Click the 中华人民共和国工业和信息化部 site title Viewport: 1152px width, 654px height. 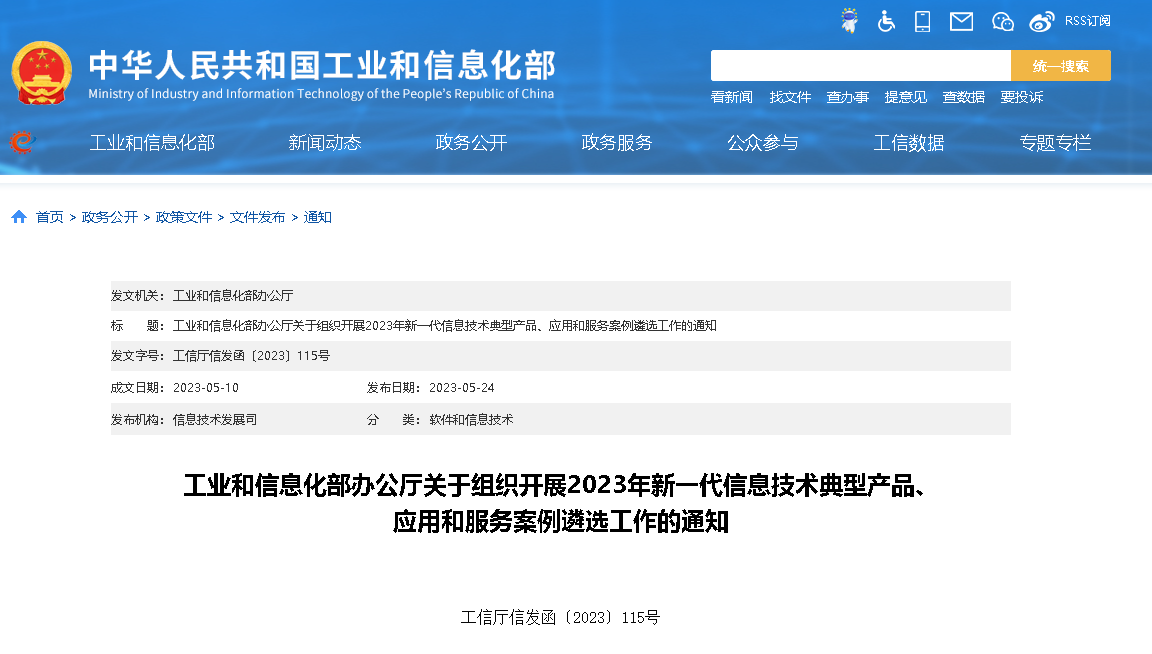(x=322, y=65)
